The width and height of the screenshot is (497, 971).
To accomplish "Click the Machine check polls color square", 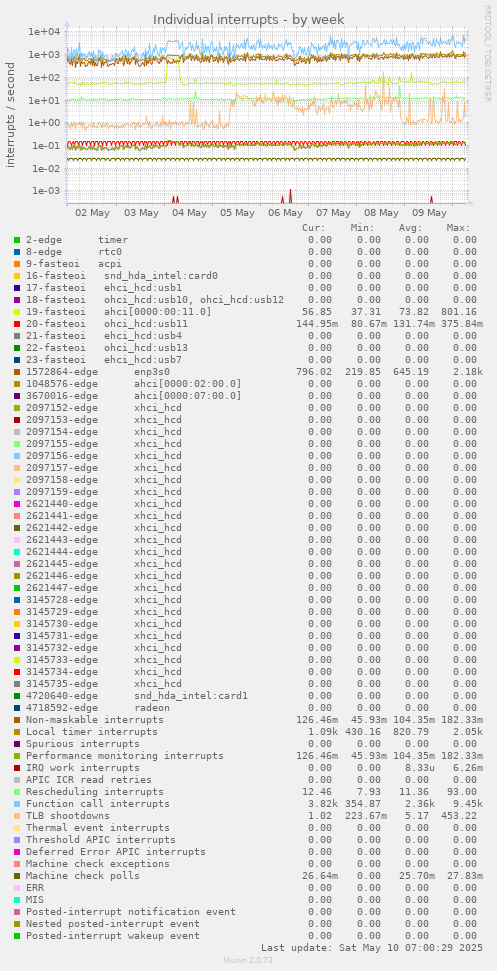I will 17,876.
